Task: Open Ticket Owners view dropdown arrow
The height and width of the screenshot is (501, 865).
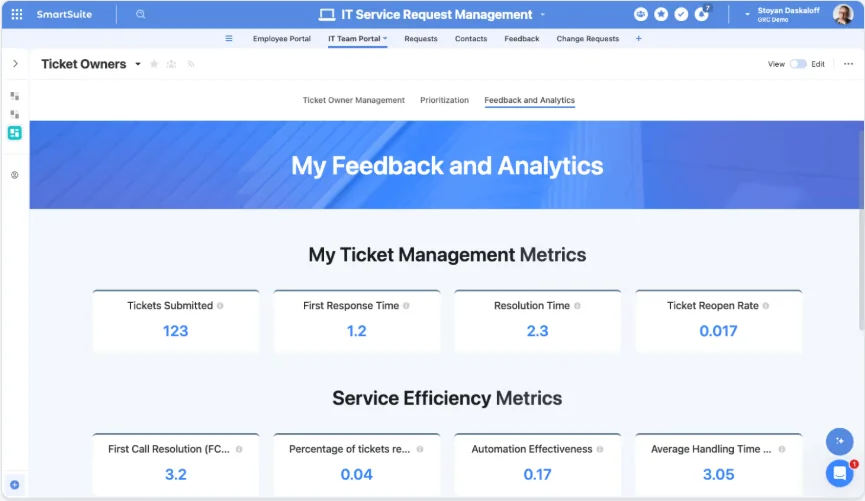Action: pos(138,64)
